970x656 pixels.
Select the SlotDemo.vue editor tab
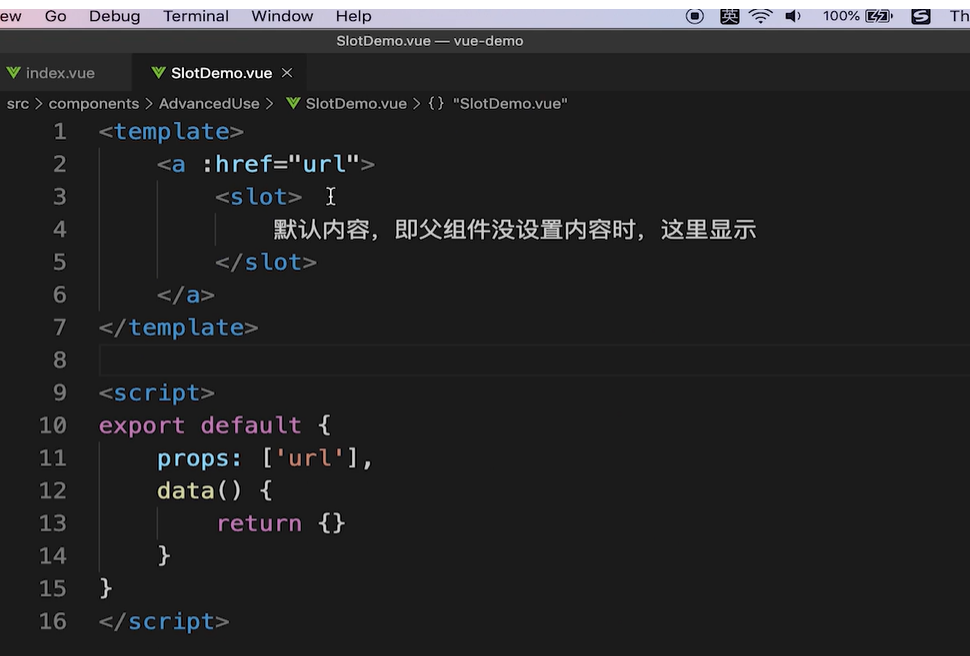coord(221,73)
